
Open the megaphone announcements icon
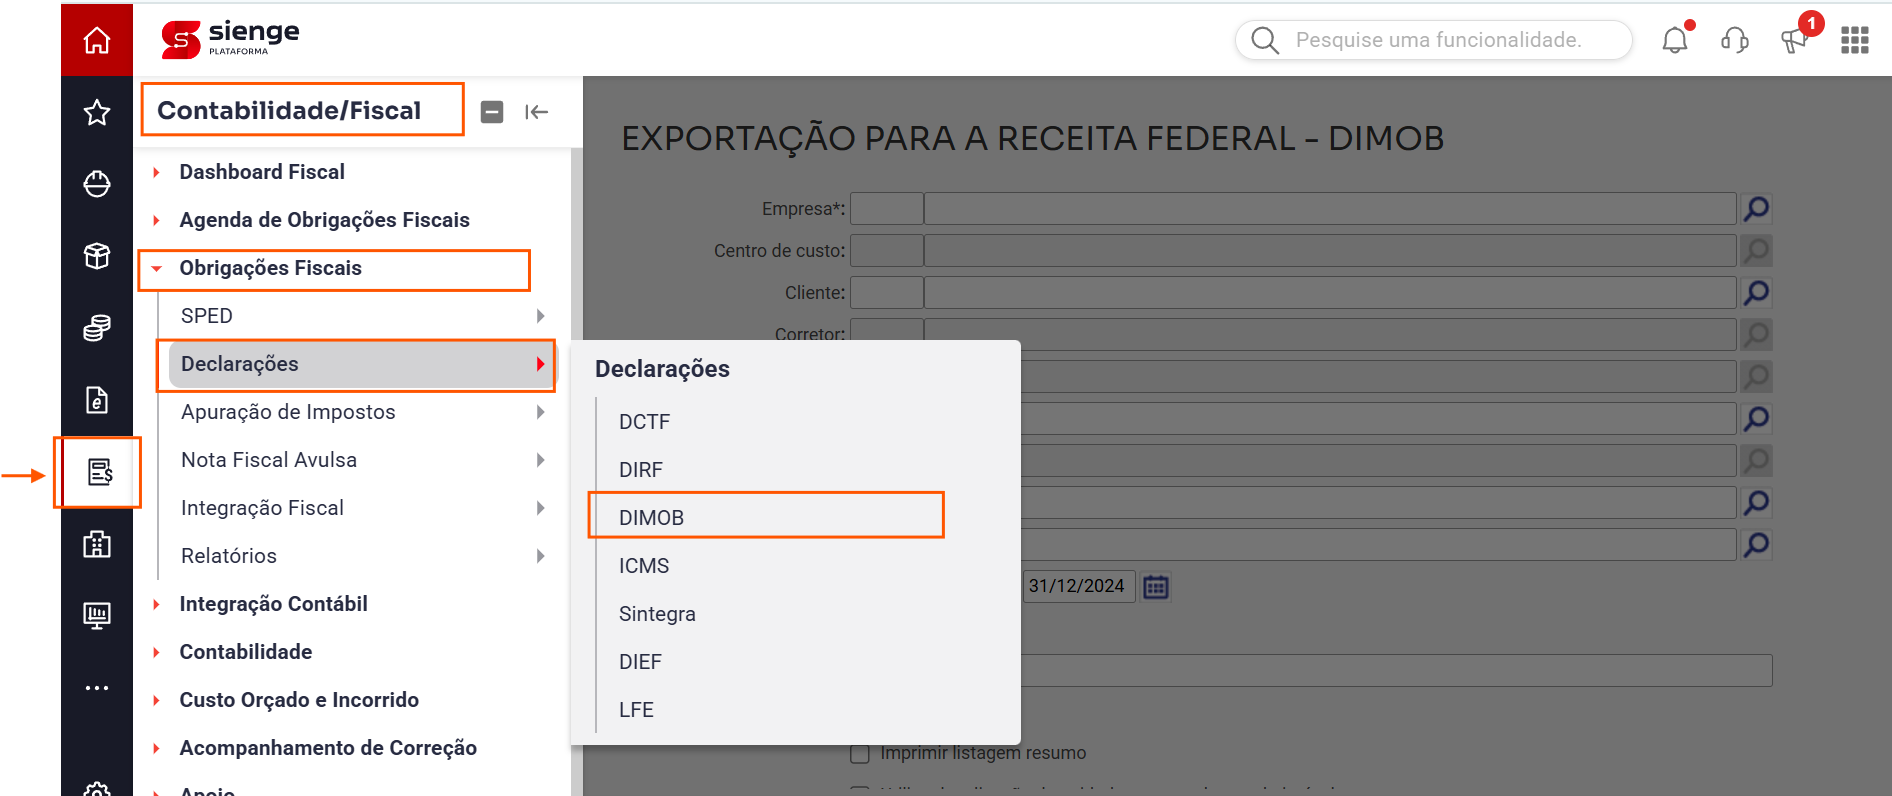tap(1794, 40)
